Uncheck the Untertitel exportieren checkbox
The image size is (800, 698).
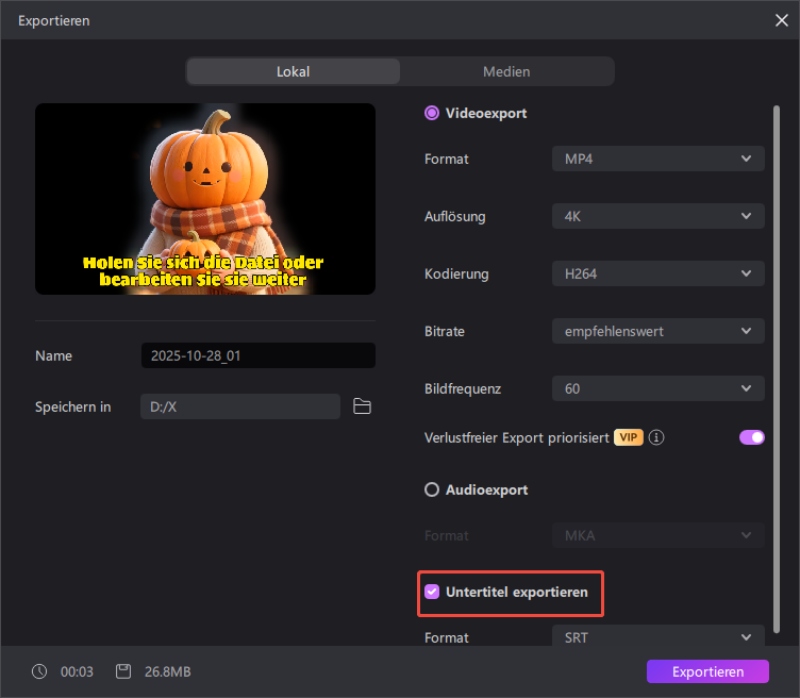pos(432,592)
